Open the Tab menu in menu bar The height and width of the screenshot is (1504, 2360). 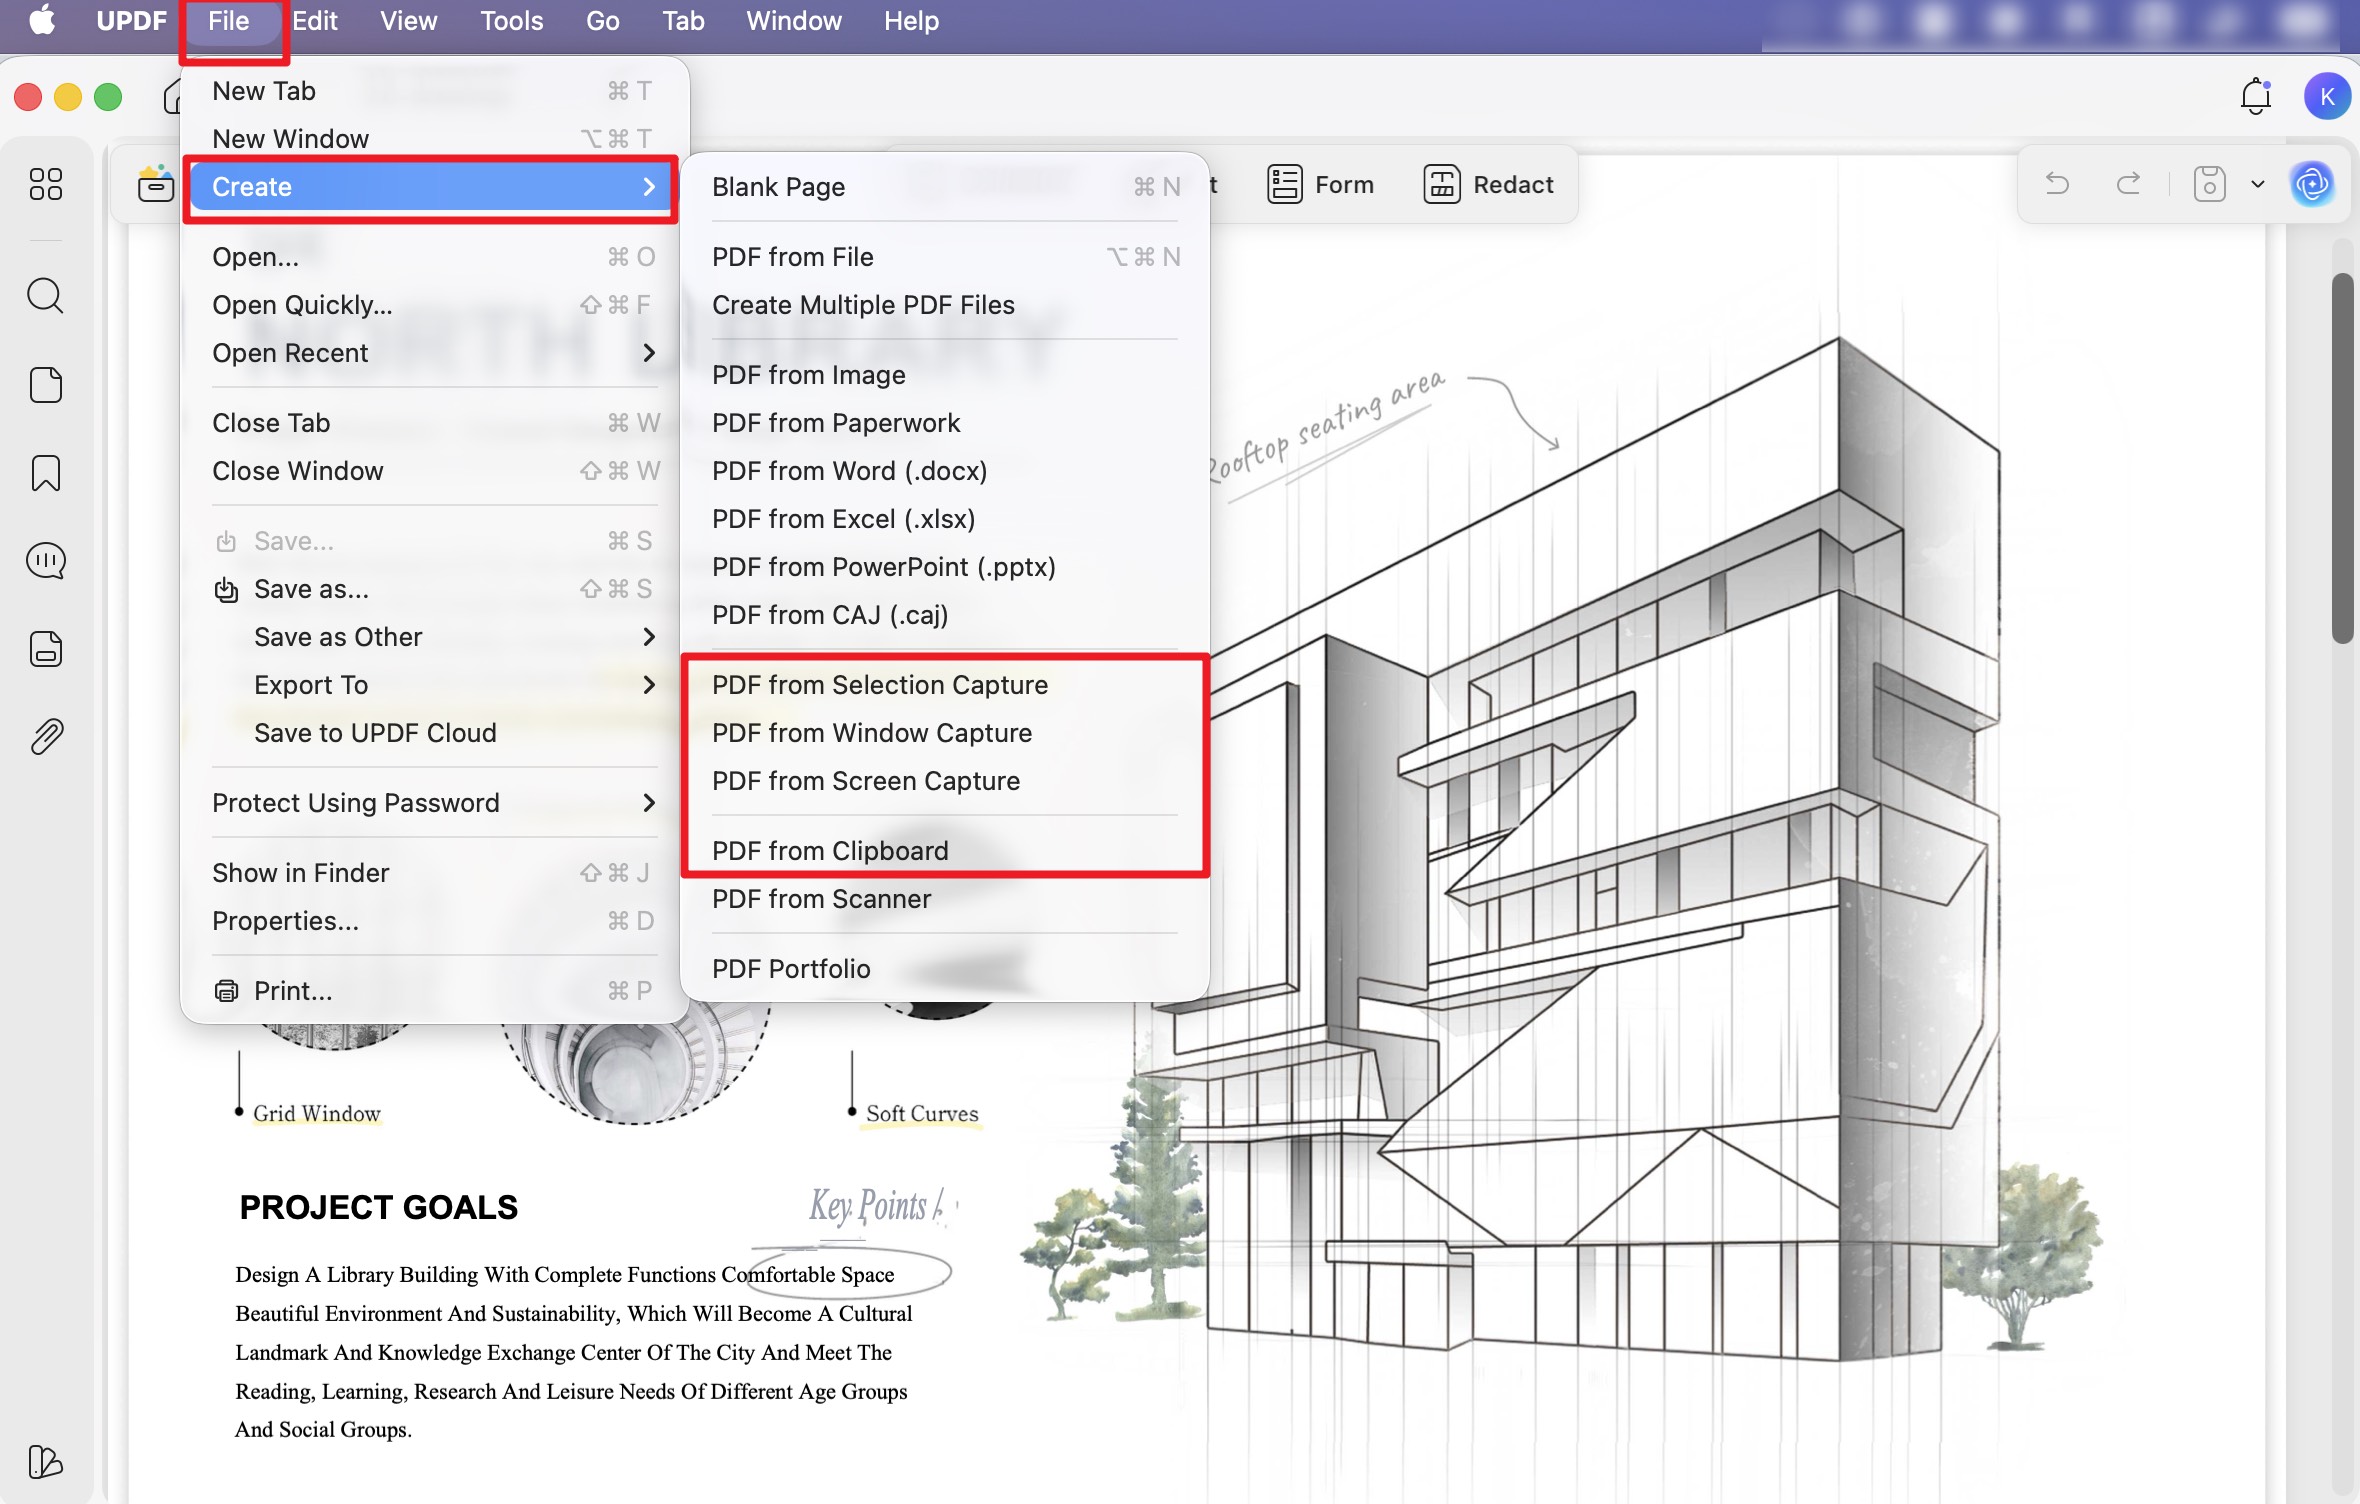pyautogui.click(x=683, y=21)
